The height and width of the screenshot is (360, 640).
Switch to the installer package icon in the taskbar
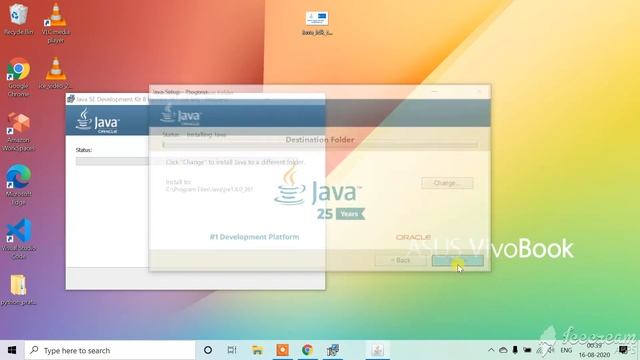coord(333,350)
